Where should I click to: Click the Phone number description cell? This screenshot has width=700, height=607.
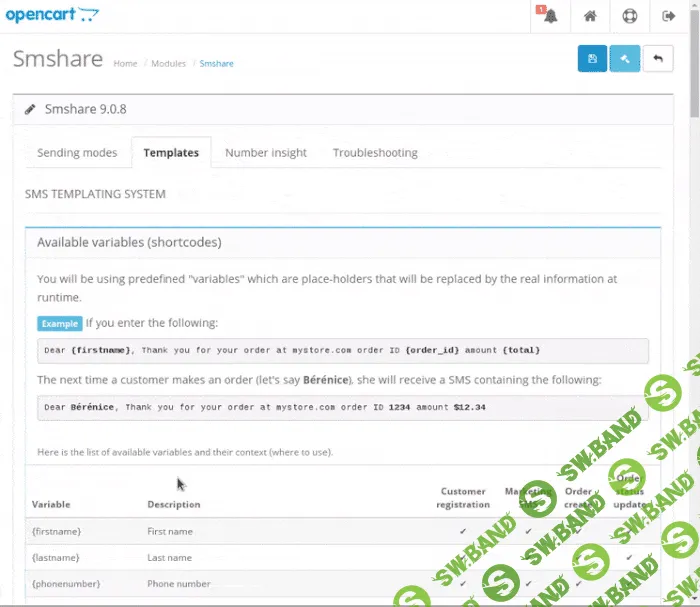coord(179,584)
